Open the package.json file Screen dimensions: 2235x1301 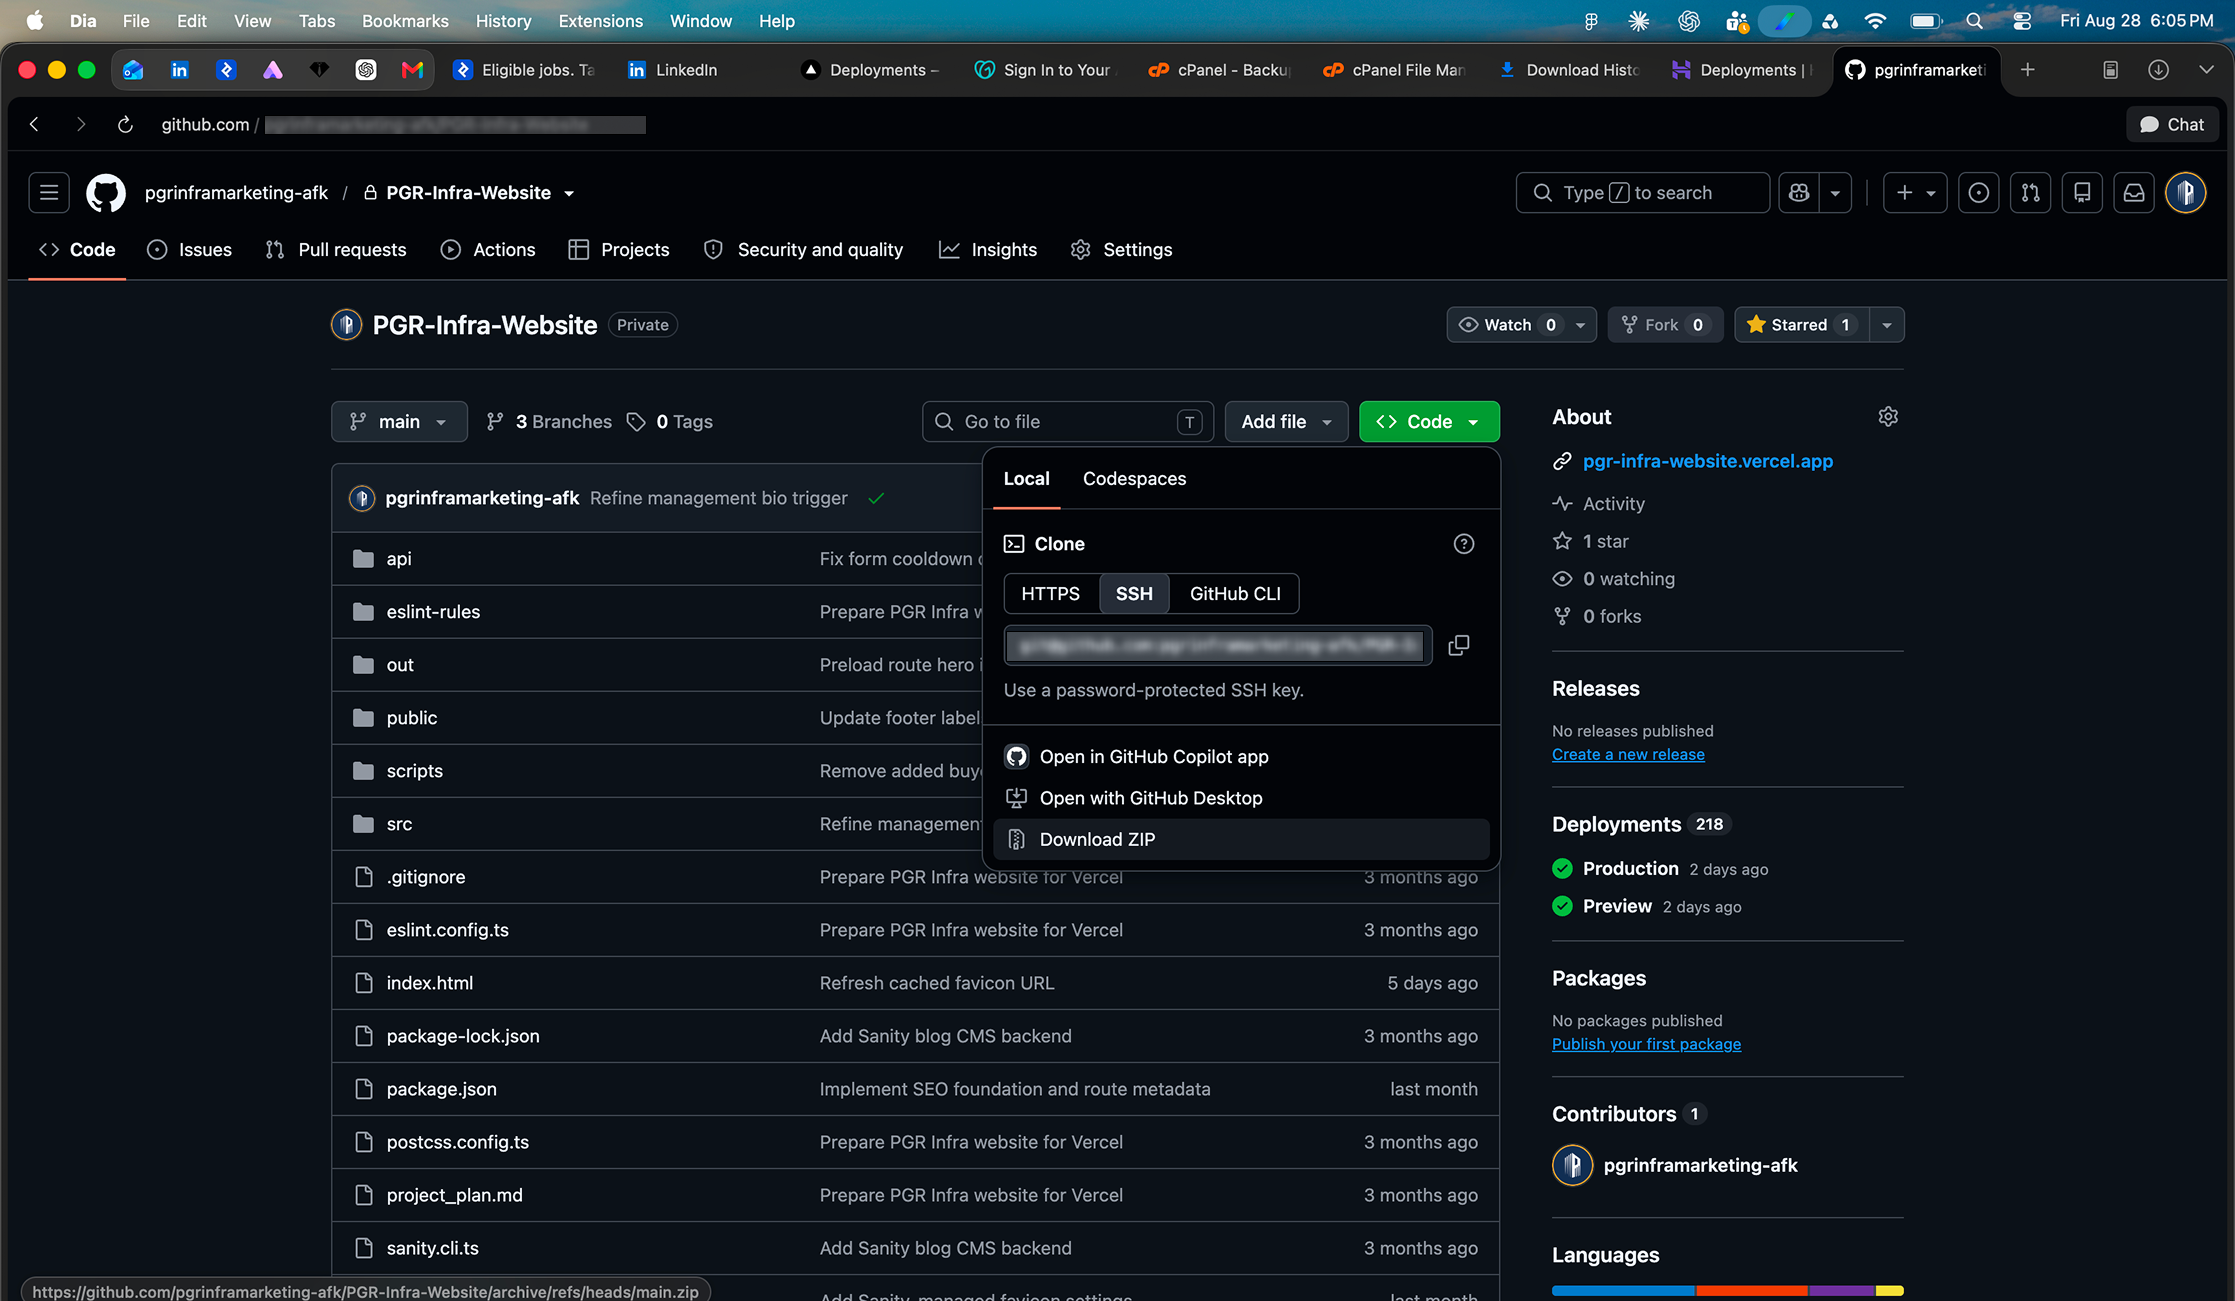tap(441, 1089)
